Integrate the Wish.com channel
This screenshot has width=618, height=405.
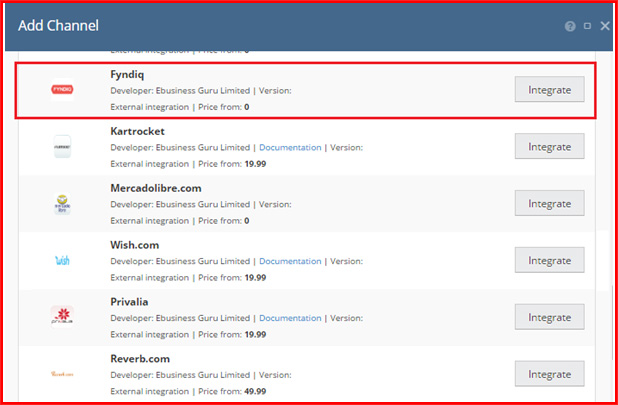coord(549,260)
